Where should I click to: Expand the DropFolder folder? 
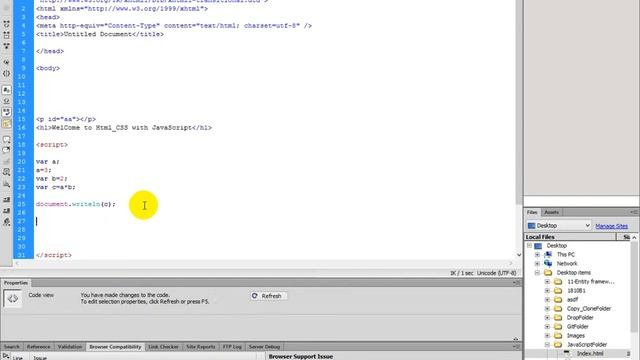click(547, 318)
